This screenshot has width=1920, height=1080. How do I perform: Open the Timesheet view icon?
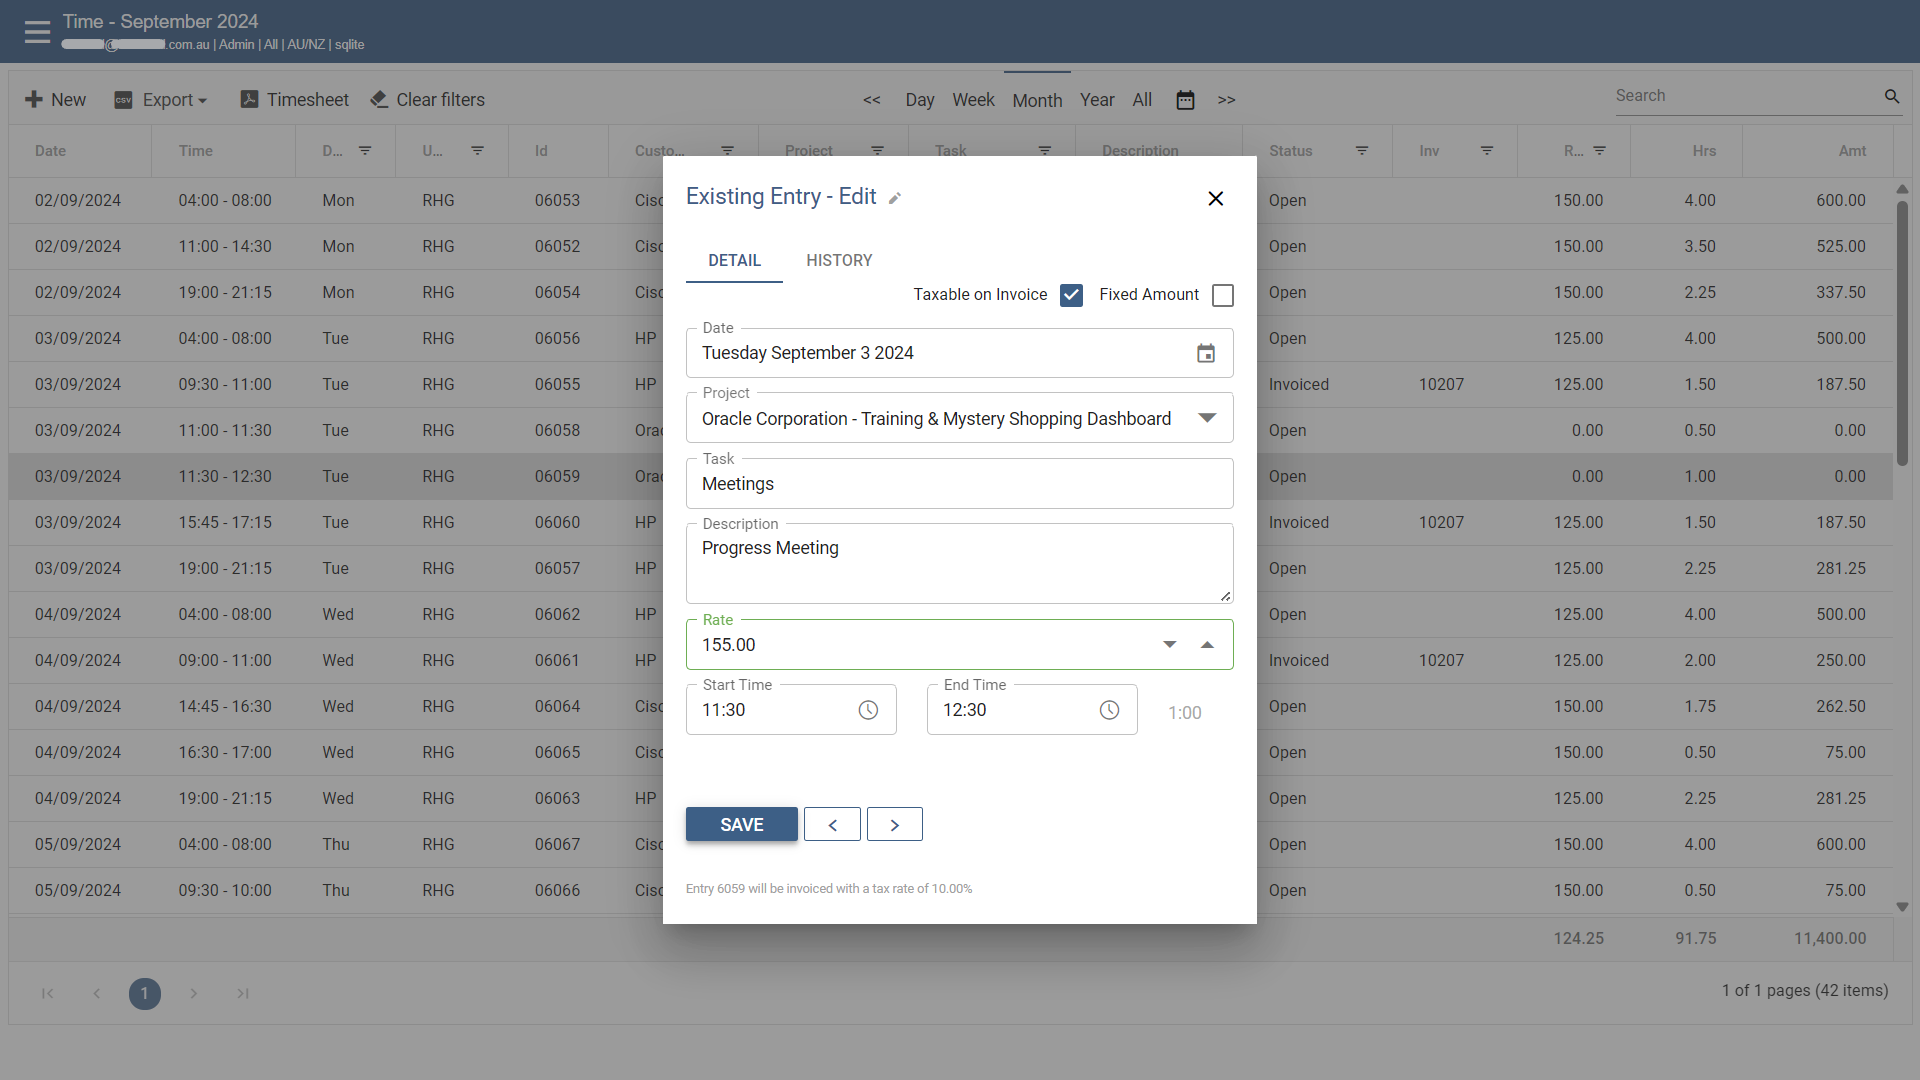(248, 99)
